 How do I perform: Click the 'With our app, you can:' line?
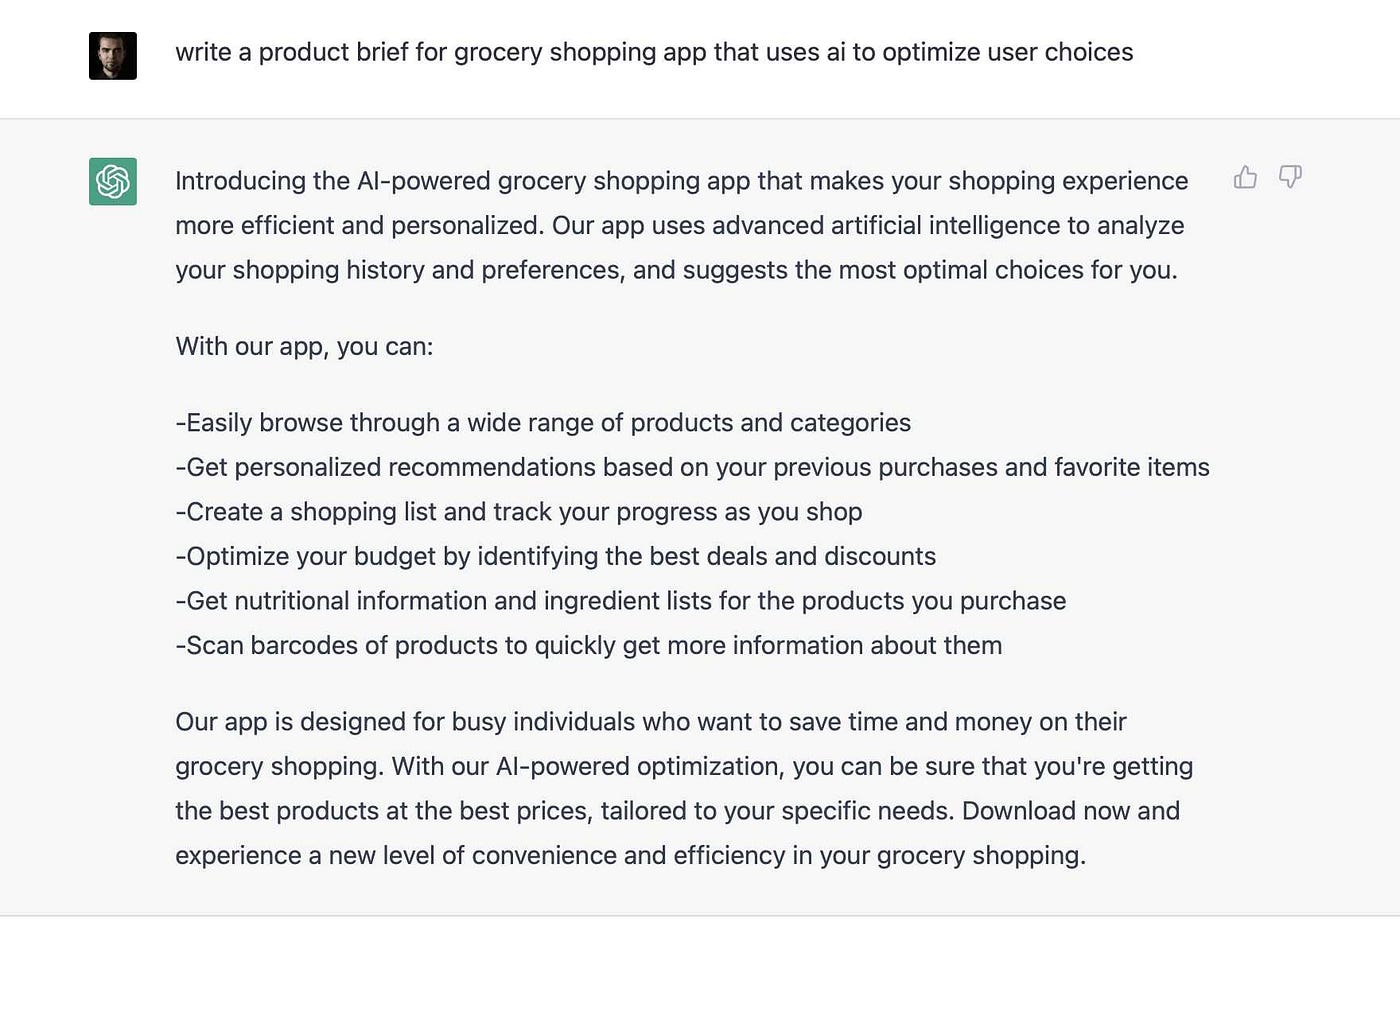tap(304, 346)
